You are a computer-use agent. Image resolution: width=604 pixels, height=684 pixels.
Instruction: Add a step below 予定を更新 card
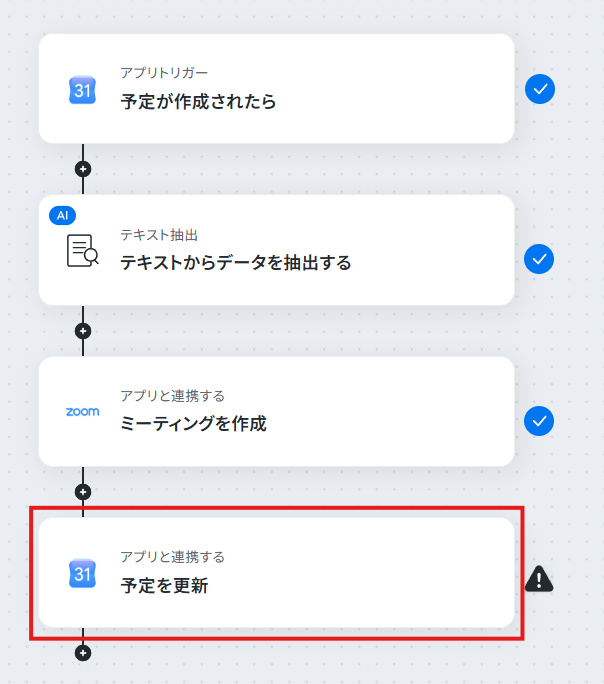[83, 653]
